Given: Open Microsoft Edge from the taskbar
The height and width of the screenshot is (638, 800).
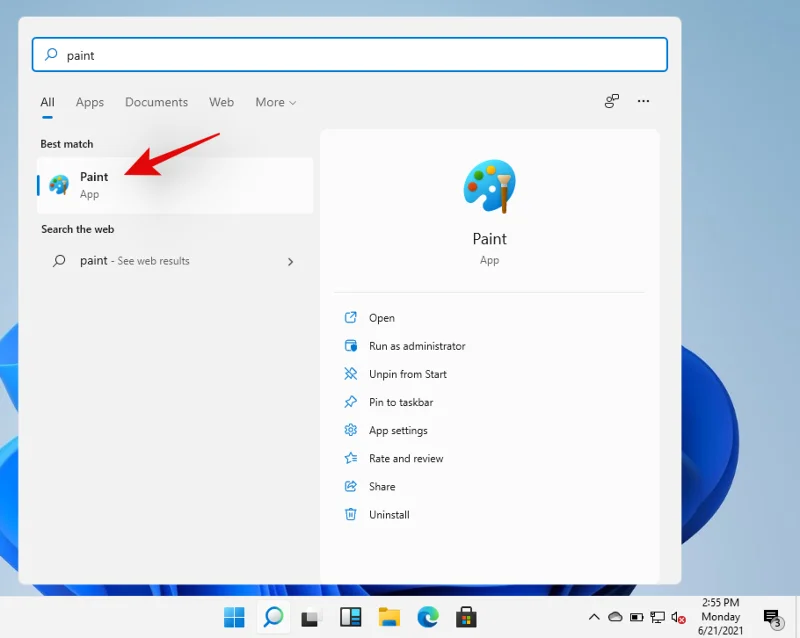Looking at the screenshot, I should tap(427, 617).
